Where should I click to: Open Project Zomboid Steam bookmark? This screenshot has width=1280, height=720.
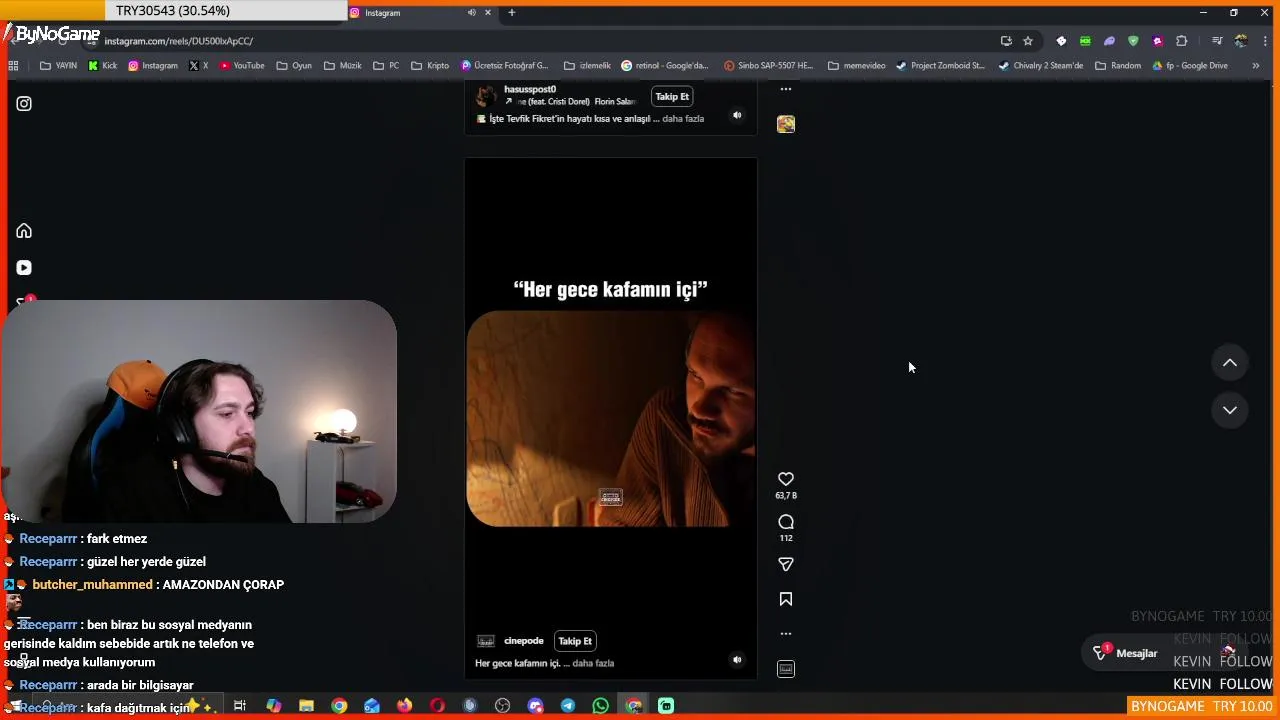(940, 66)
